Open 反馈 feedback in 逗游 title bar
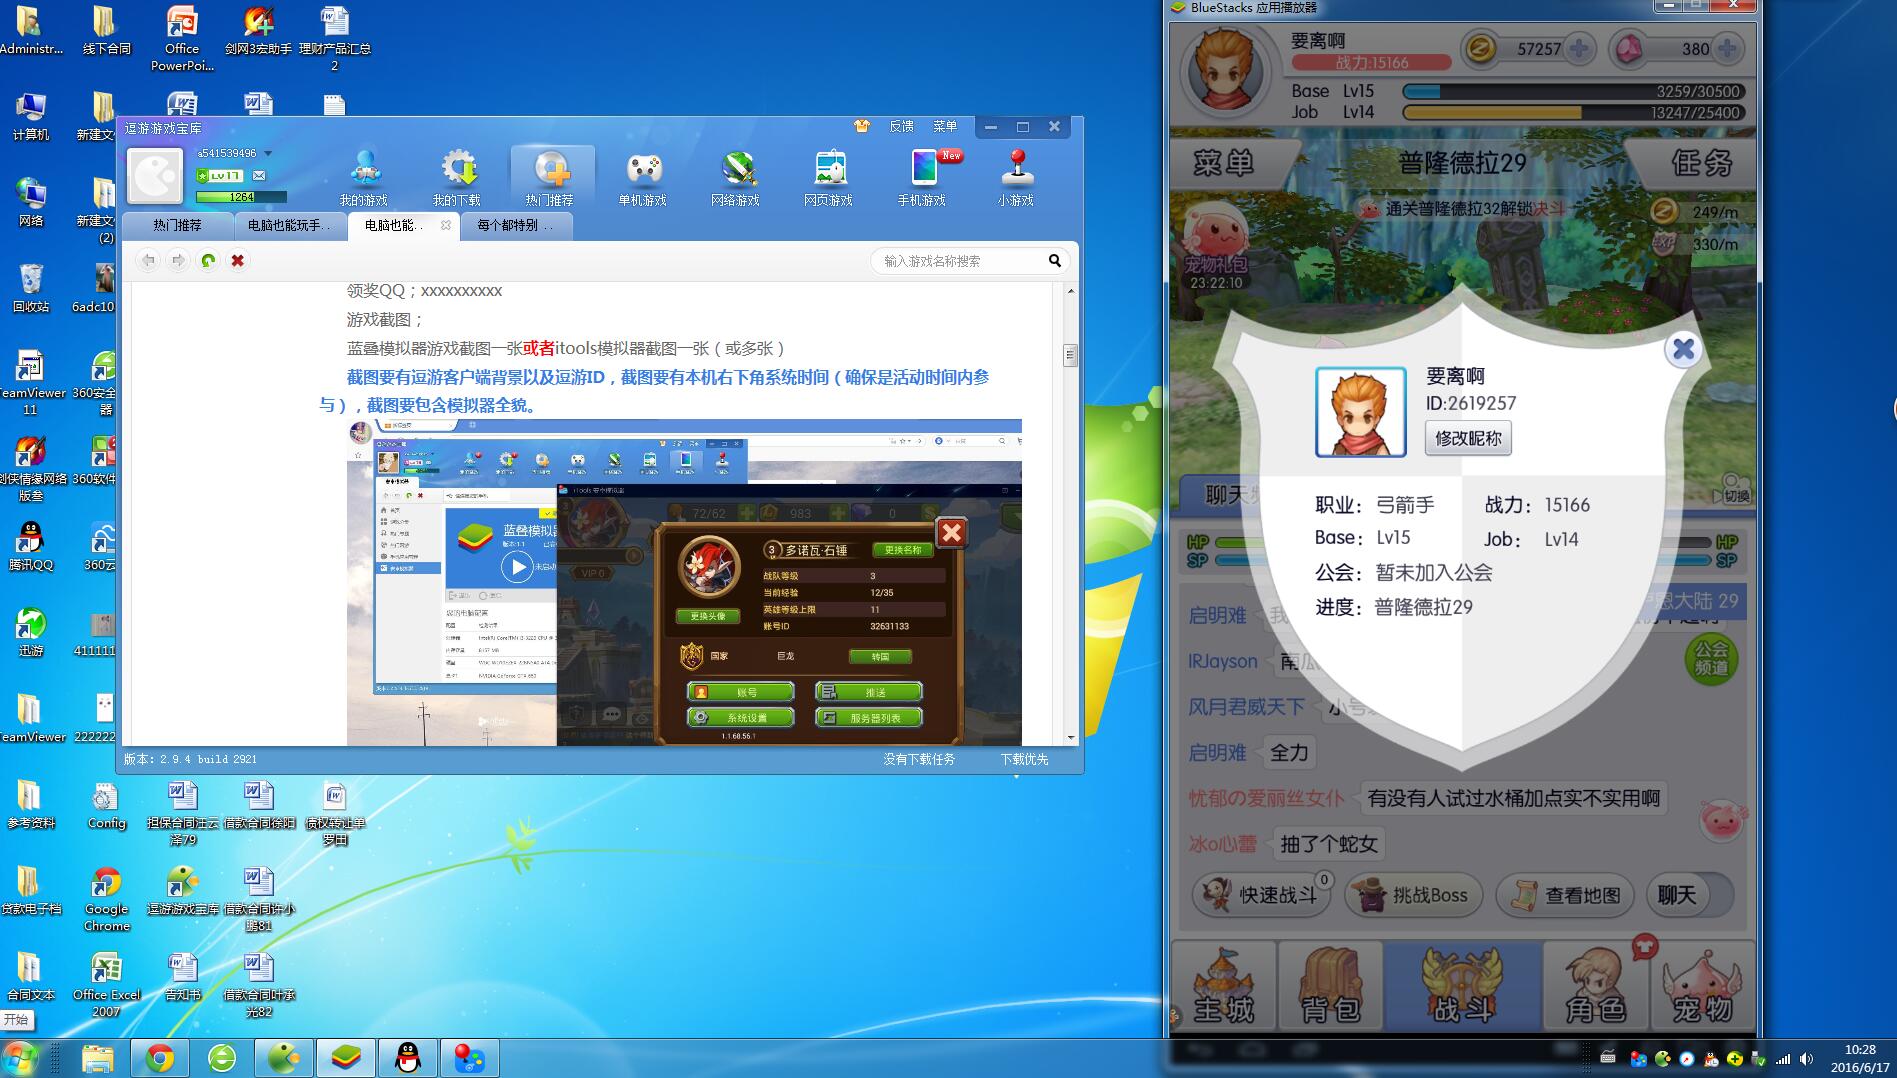 pos(902,127)
